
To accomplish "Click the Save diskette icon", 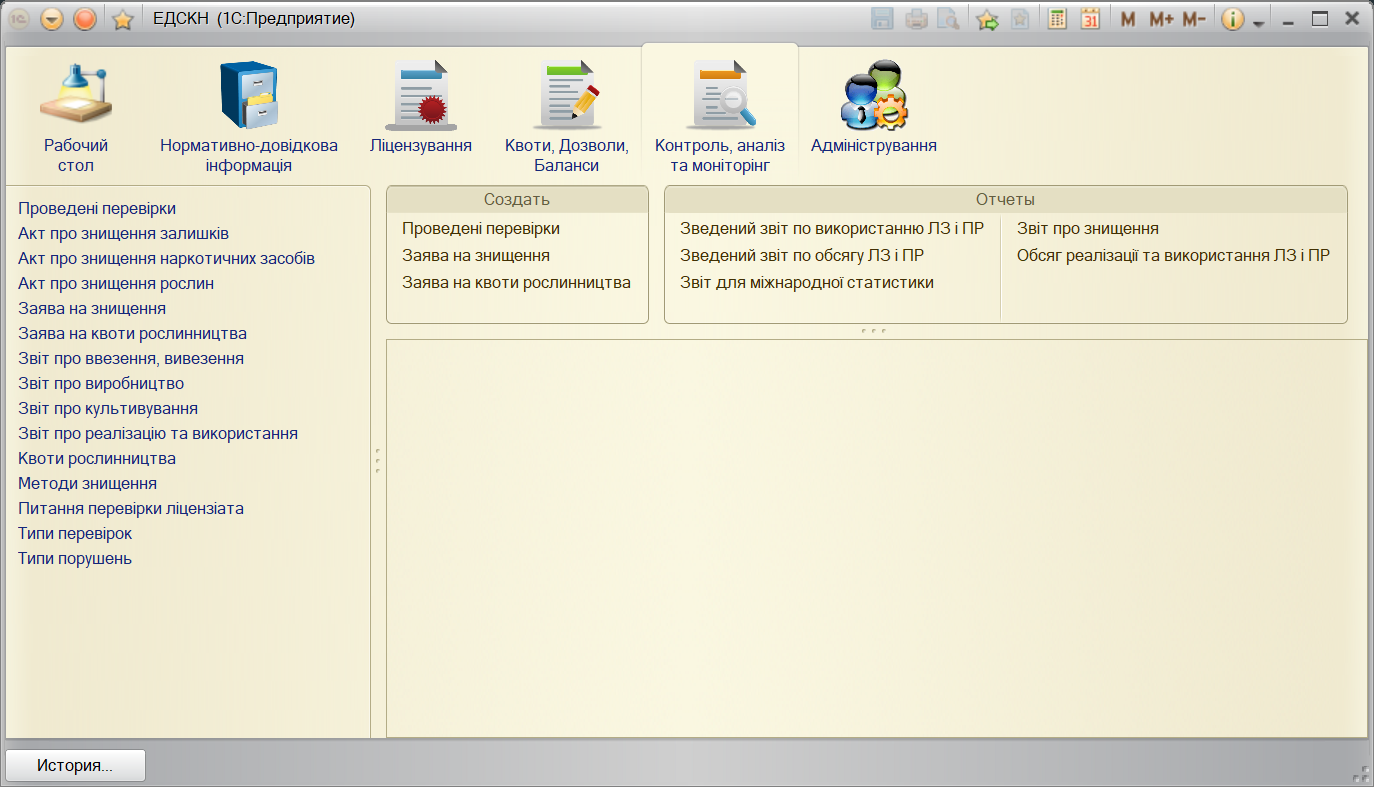I will pyautogui.click(x=882, y=19).
